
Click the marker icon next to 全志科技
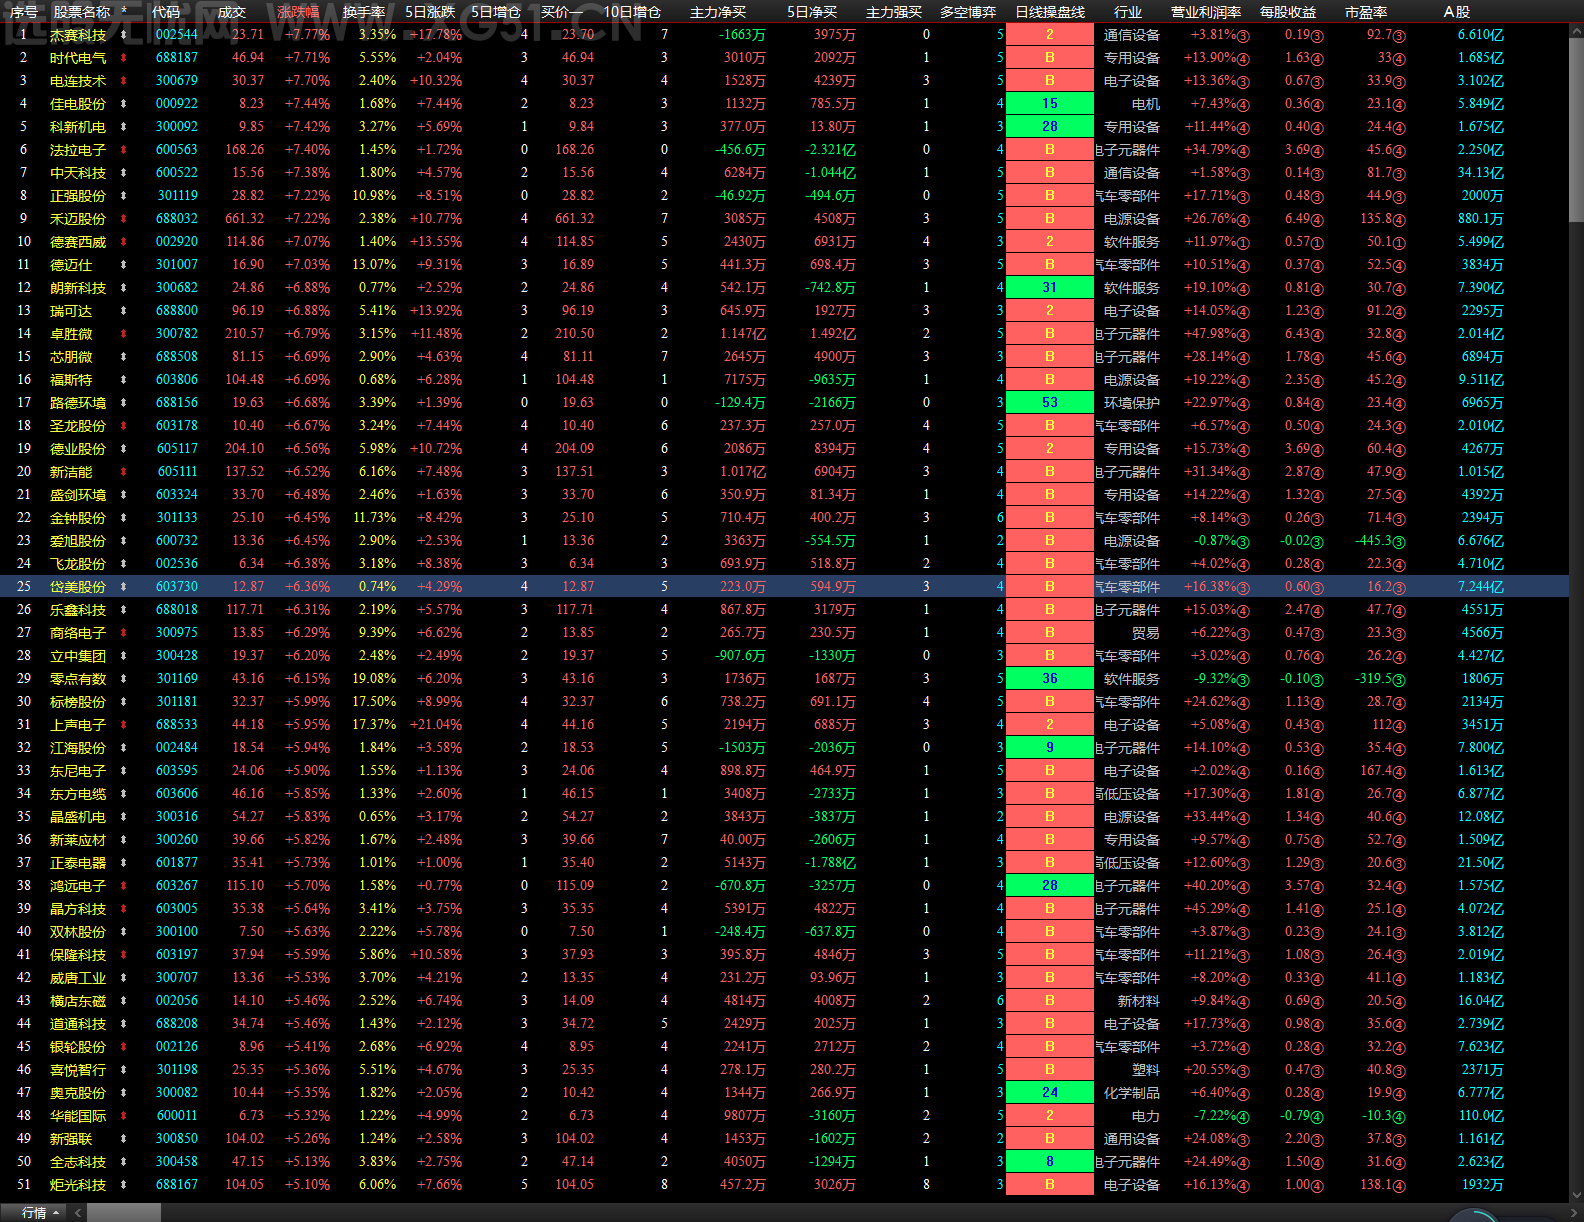[124, 1162]
